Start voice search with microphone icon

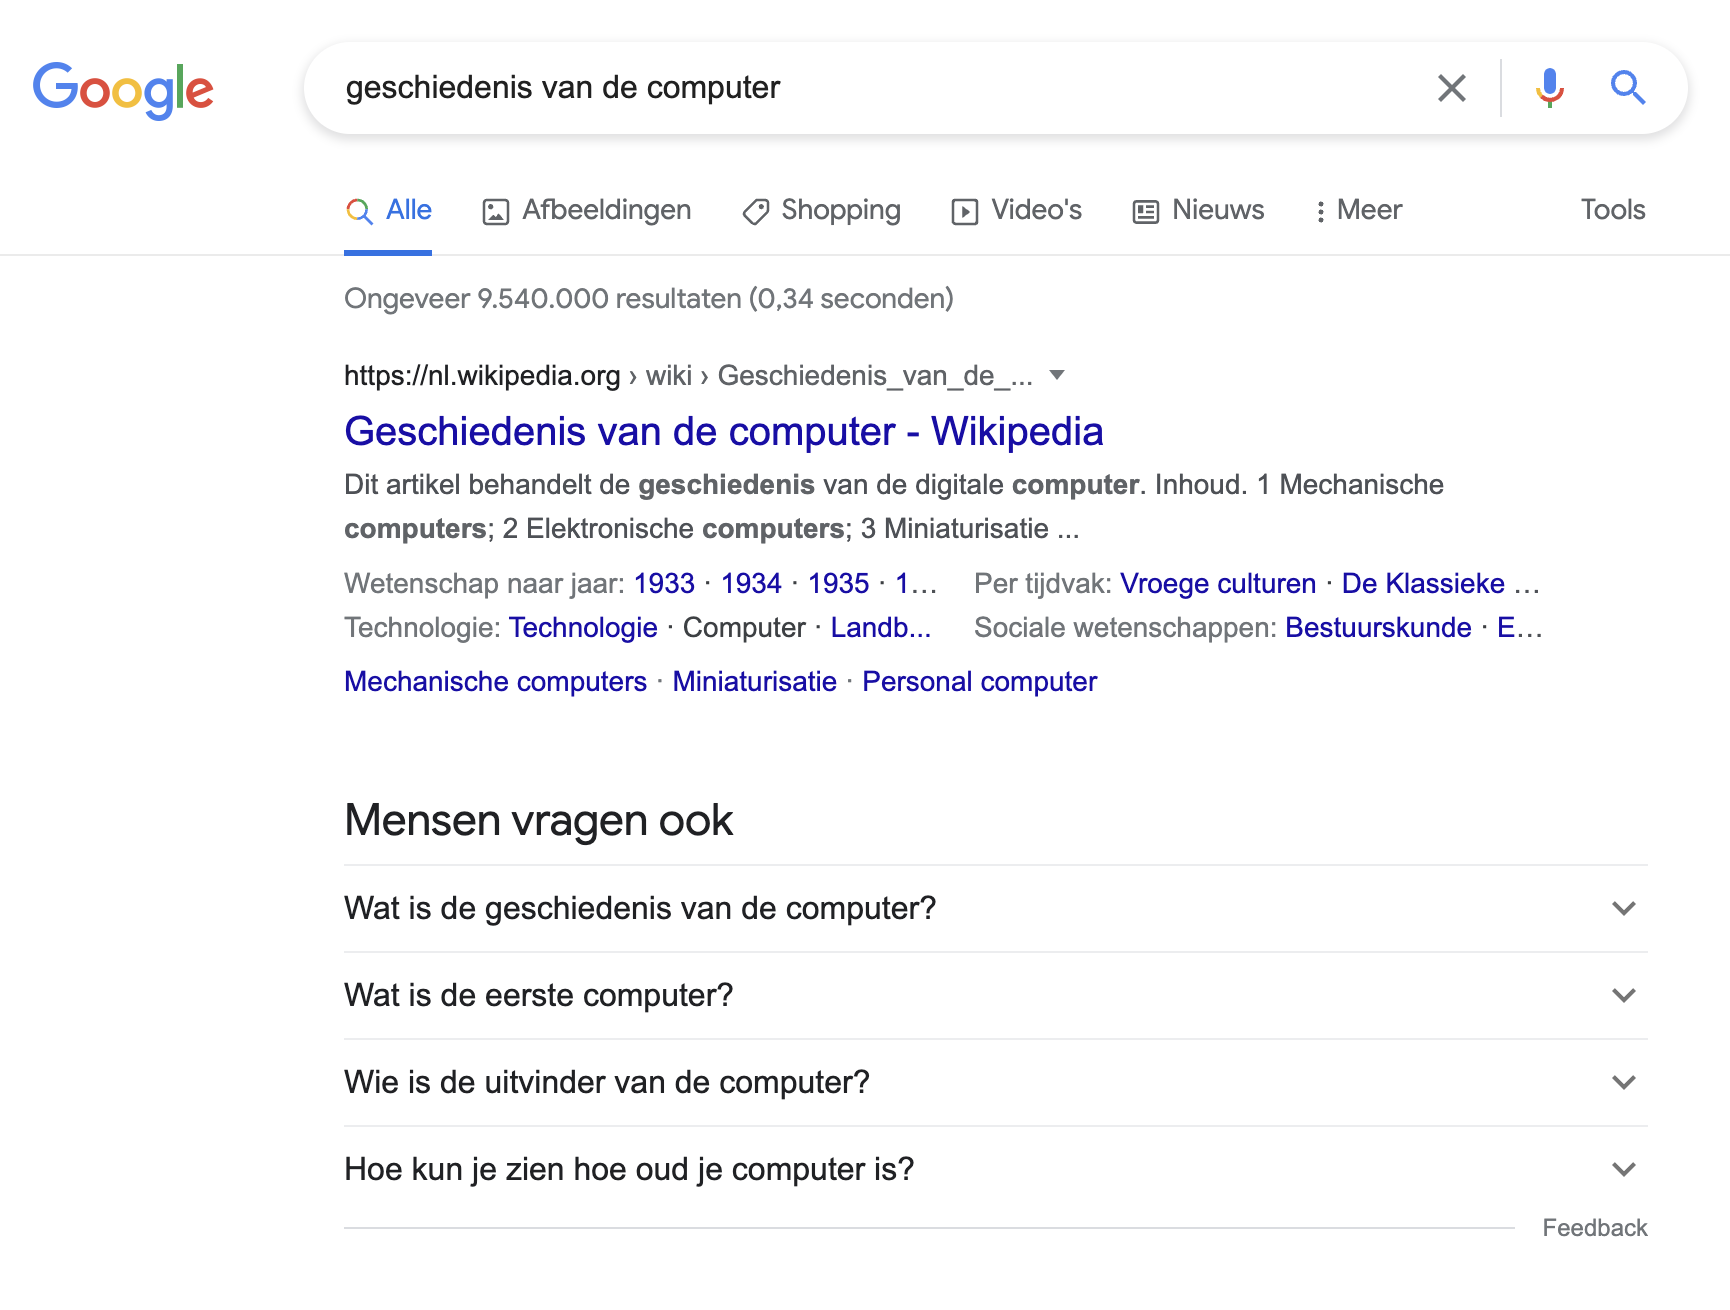1549,88
